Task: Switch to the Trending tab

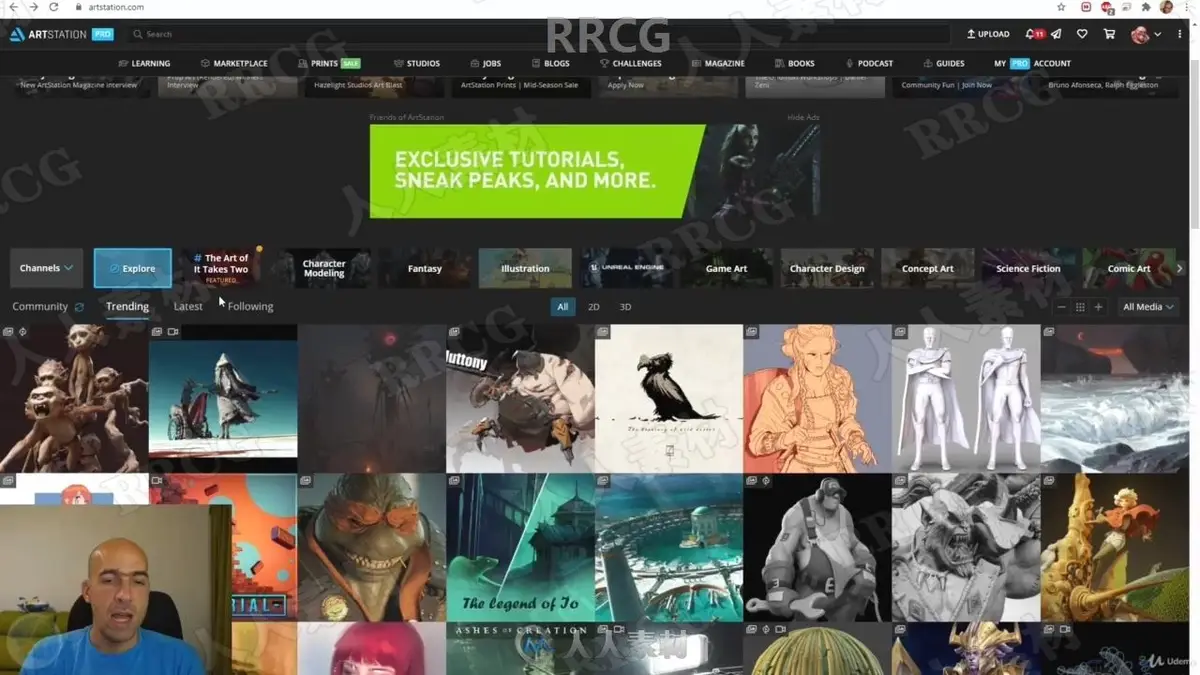Action: (127, 307)
